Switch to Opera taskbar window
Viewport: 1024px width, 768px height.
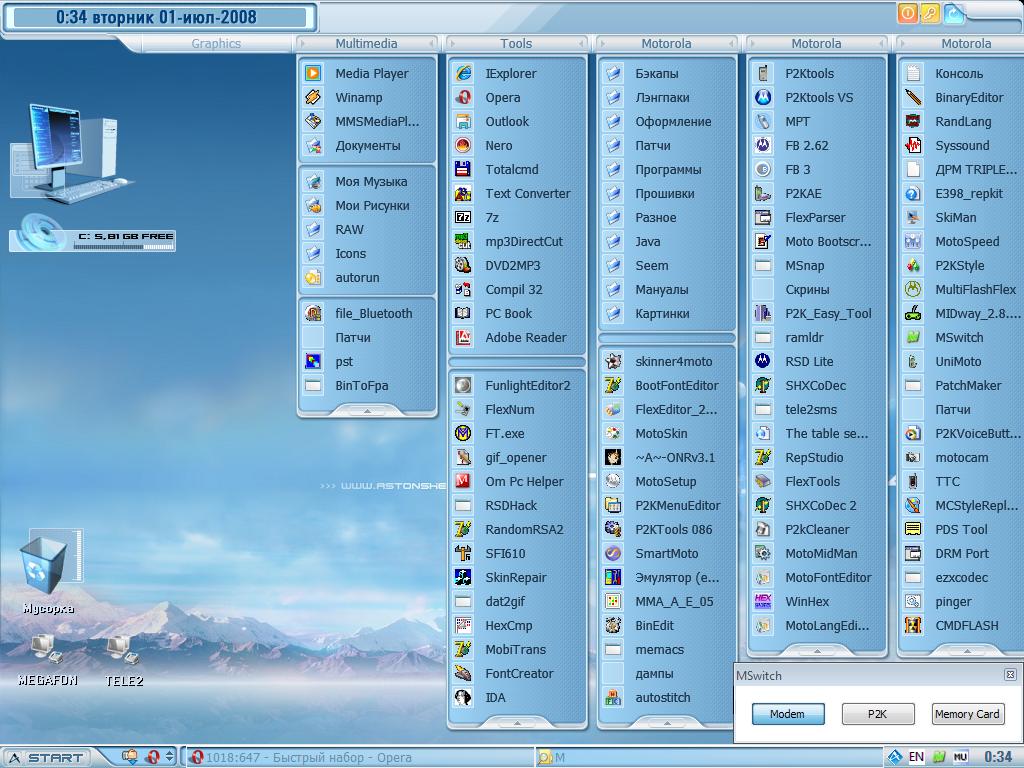359,758
